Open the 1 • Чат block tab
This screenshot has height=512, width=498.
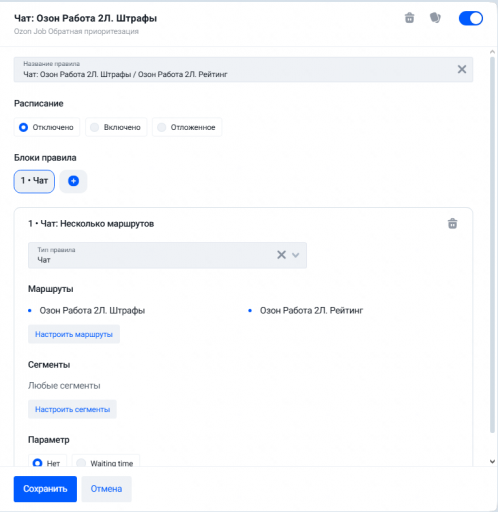click(x=34, y=181)
